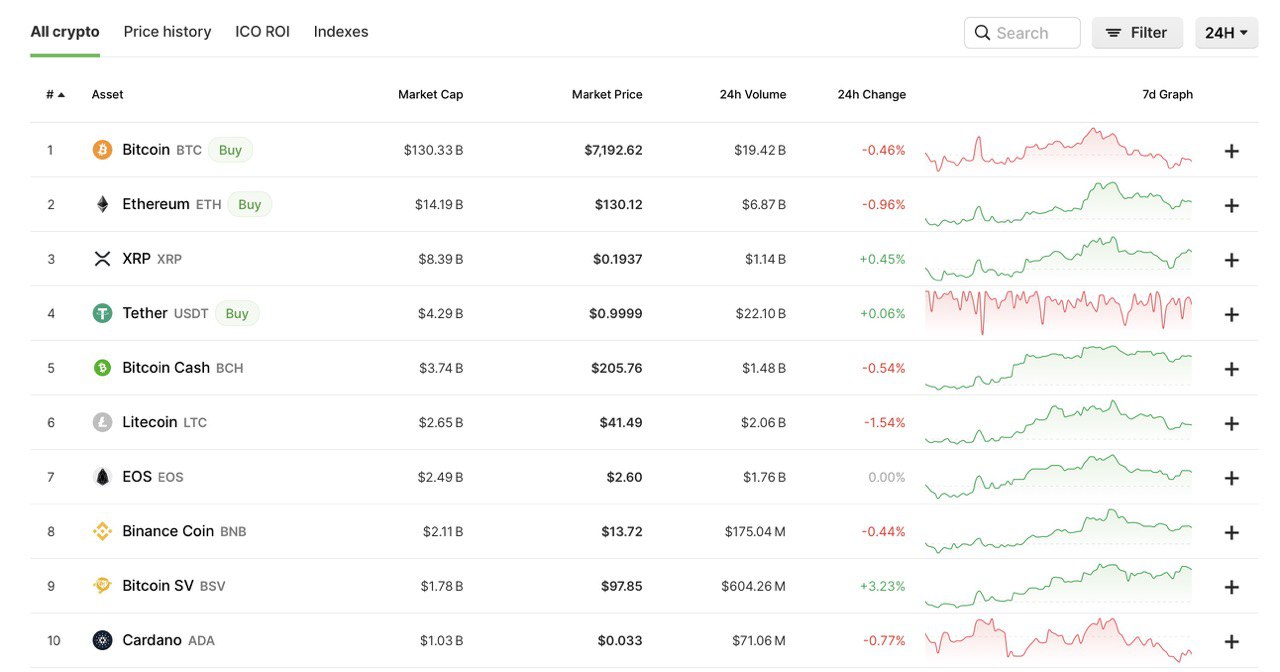The width and height of the screenshot is (1280, 672).
Task: Click the Cardano 7d graph sparkline
Action: (x=1058, y=640)
